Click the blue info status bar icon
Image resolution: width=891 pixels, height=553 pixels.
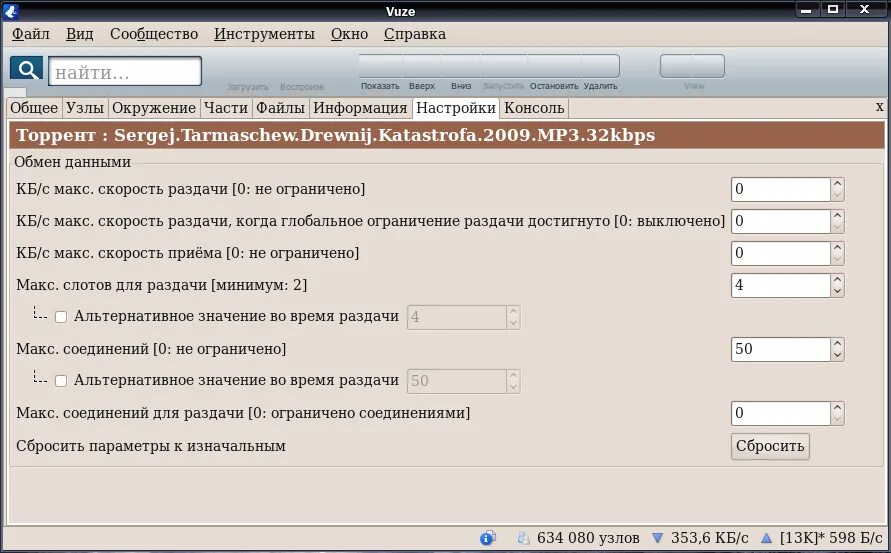point(488,538)
